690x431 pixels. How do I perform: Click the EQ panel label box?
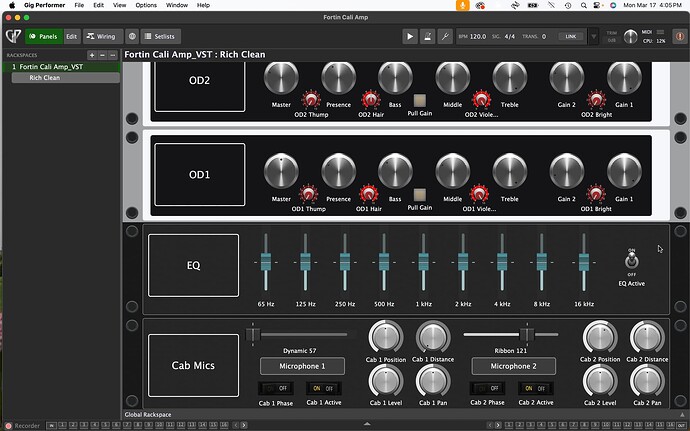194,265
